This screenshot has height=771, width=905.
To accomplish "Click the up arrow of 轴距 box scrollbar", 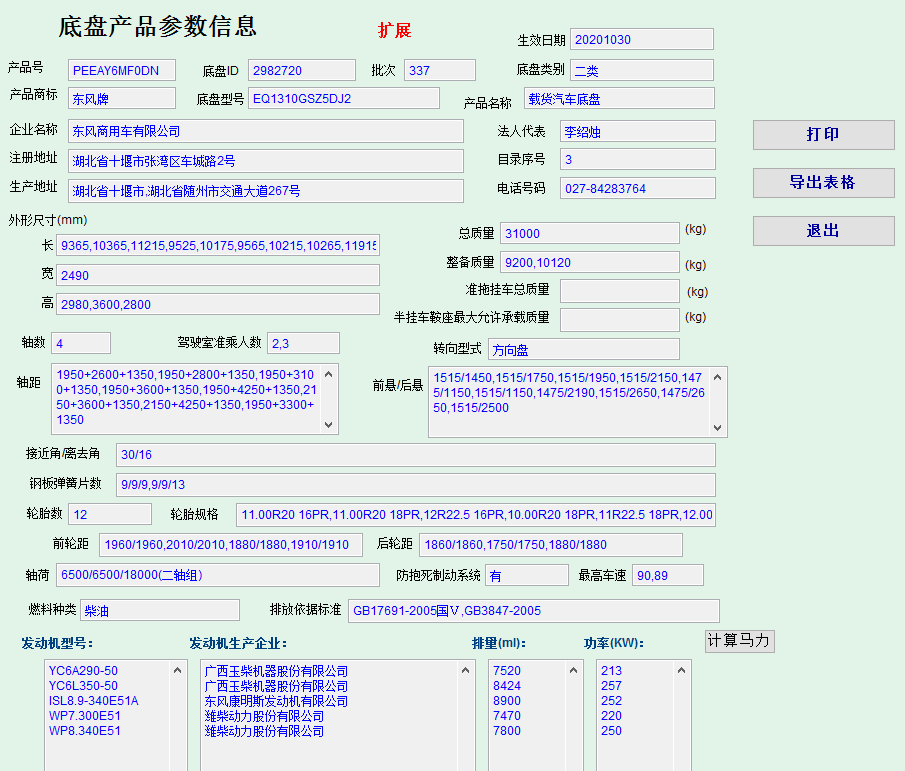I will (328, 374).
